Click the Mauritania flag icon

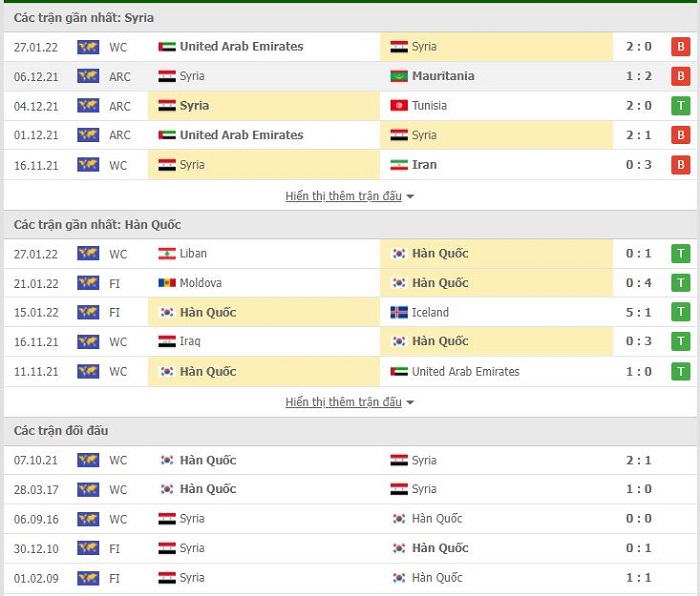(x=399, y=76)
